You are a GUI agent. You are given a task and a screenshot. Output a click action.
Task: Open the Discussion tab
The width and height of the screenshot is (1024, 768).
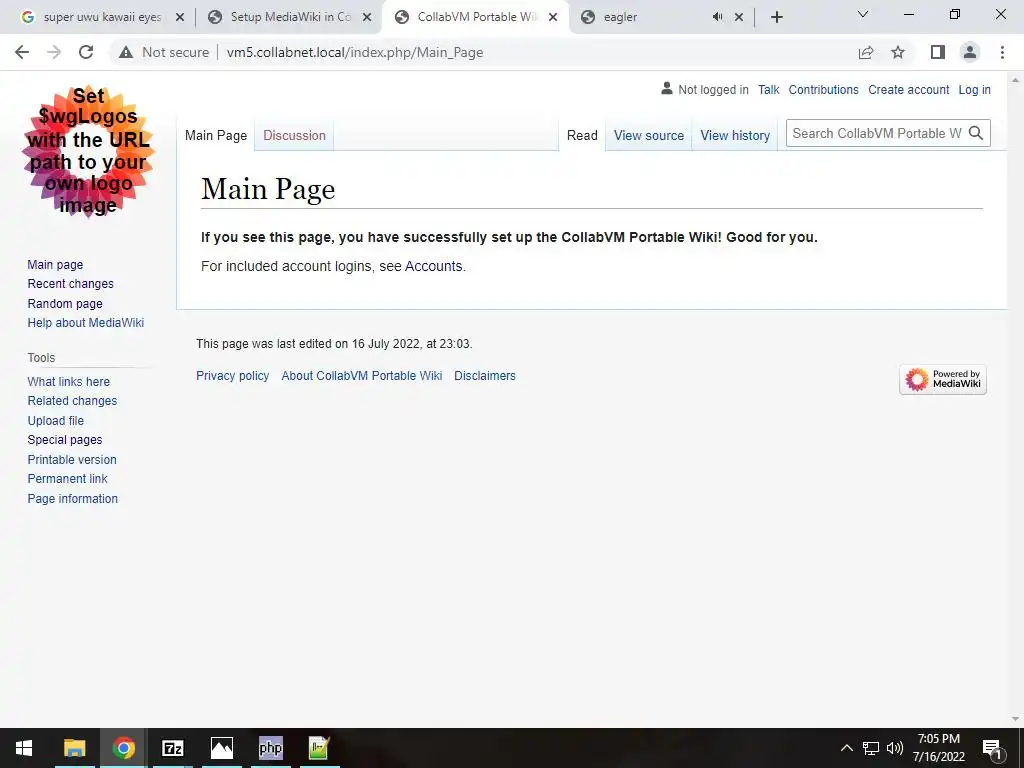click(294, 135)
